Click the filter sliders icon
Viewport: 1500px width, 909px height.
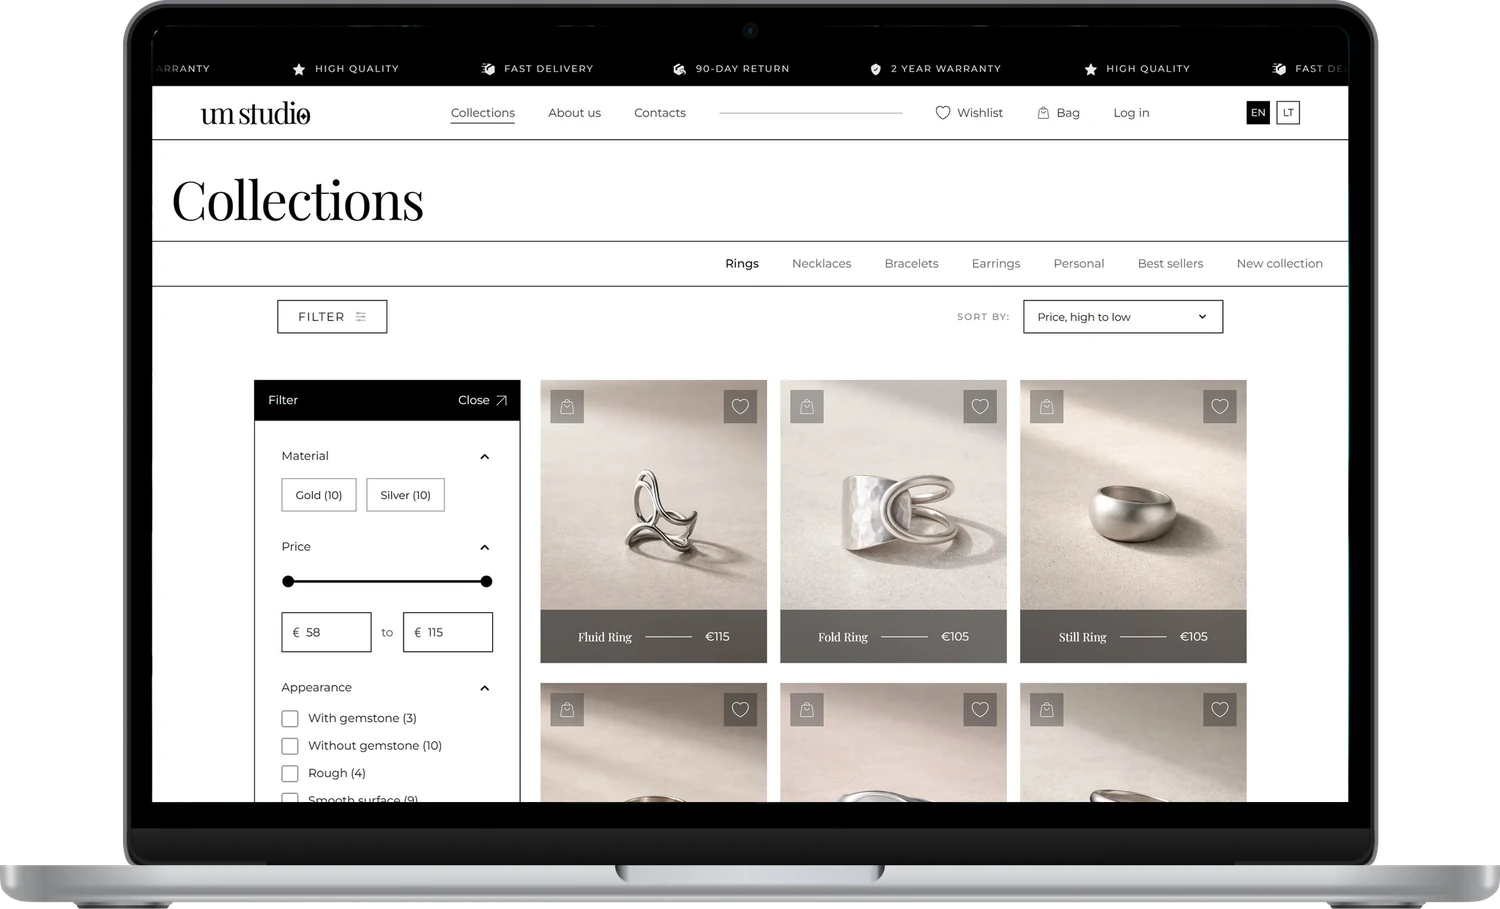tap(361, 317)
